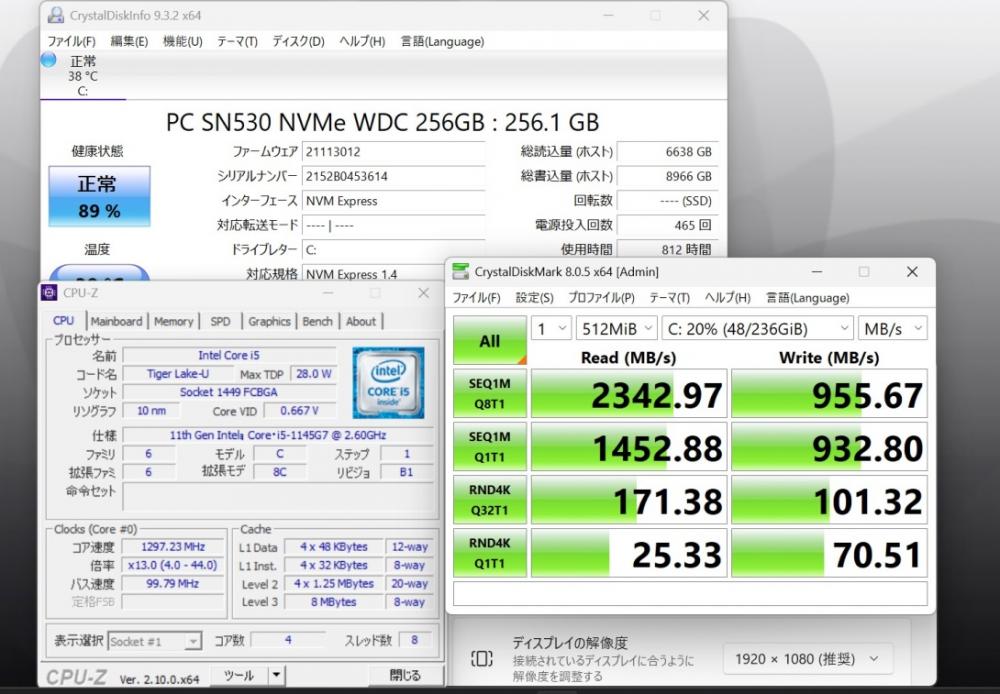This screenshot has width=1000, height=694.
Task: Click the 932.80 write result
Action: 829,447
